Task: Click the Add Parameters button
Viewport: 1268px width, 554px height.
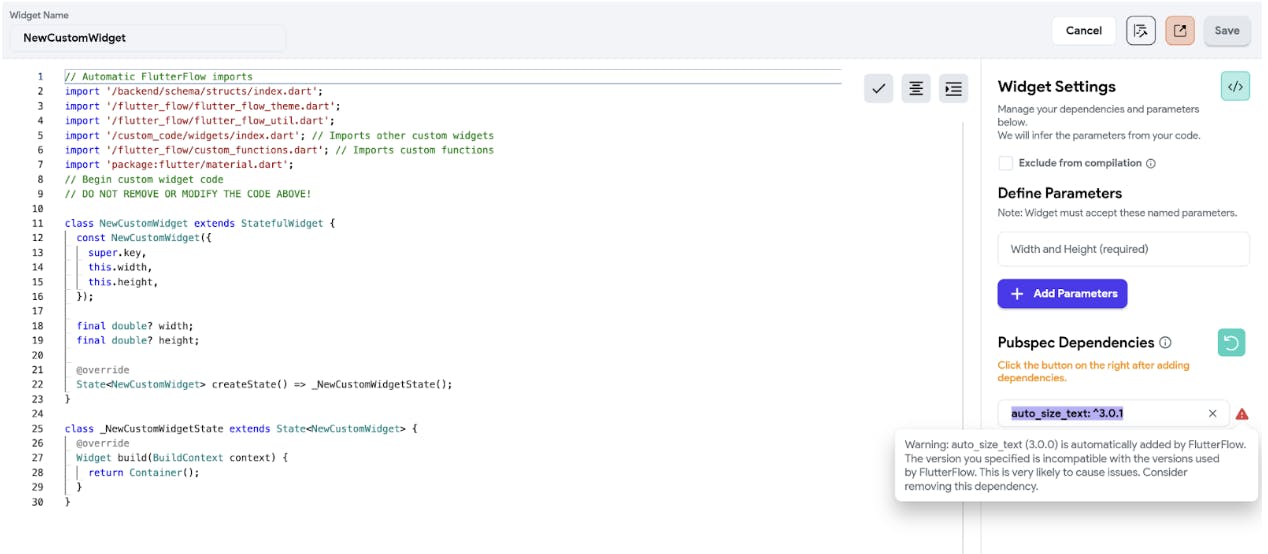Action: coord(1062,294)
